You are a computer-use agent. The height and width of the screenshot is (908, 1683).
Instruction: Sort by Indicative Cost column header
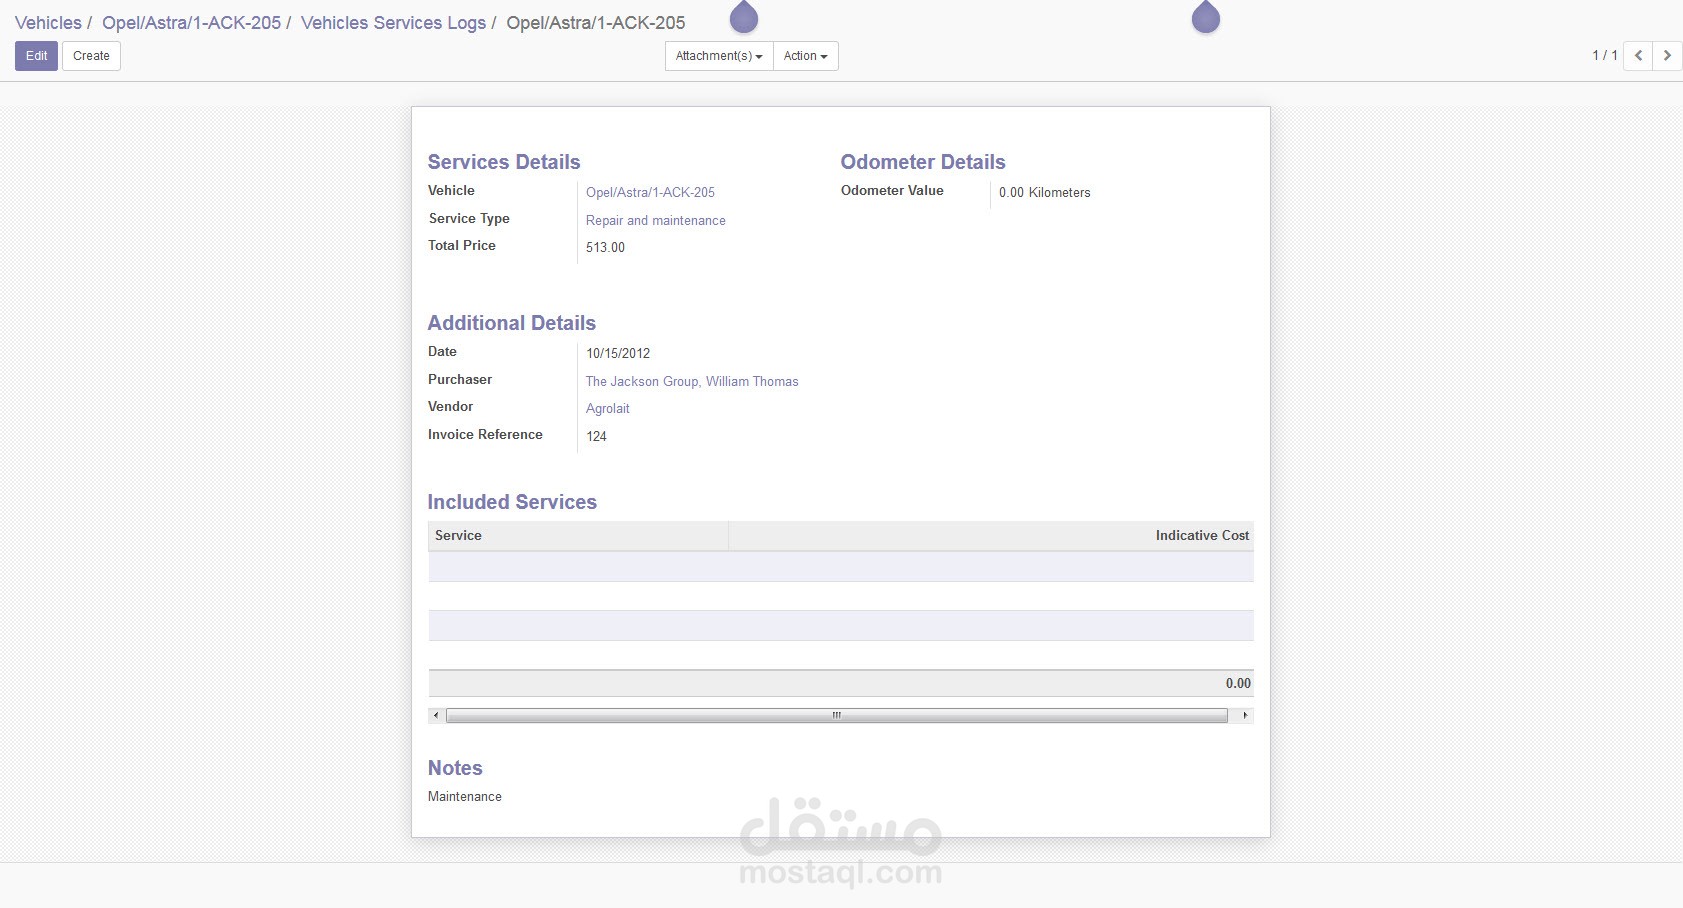991,536
